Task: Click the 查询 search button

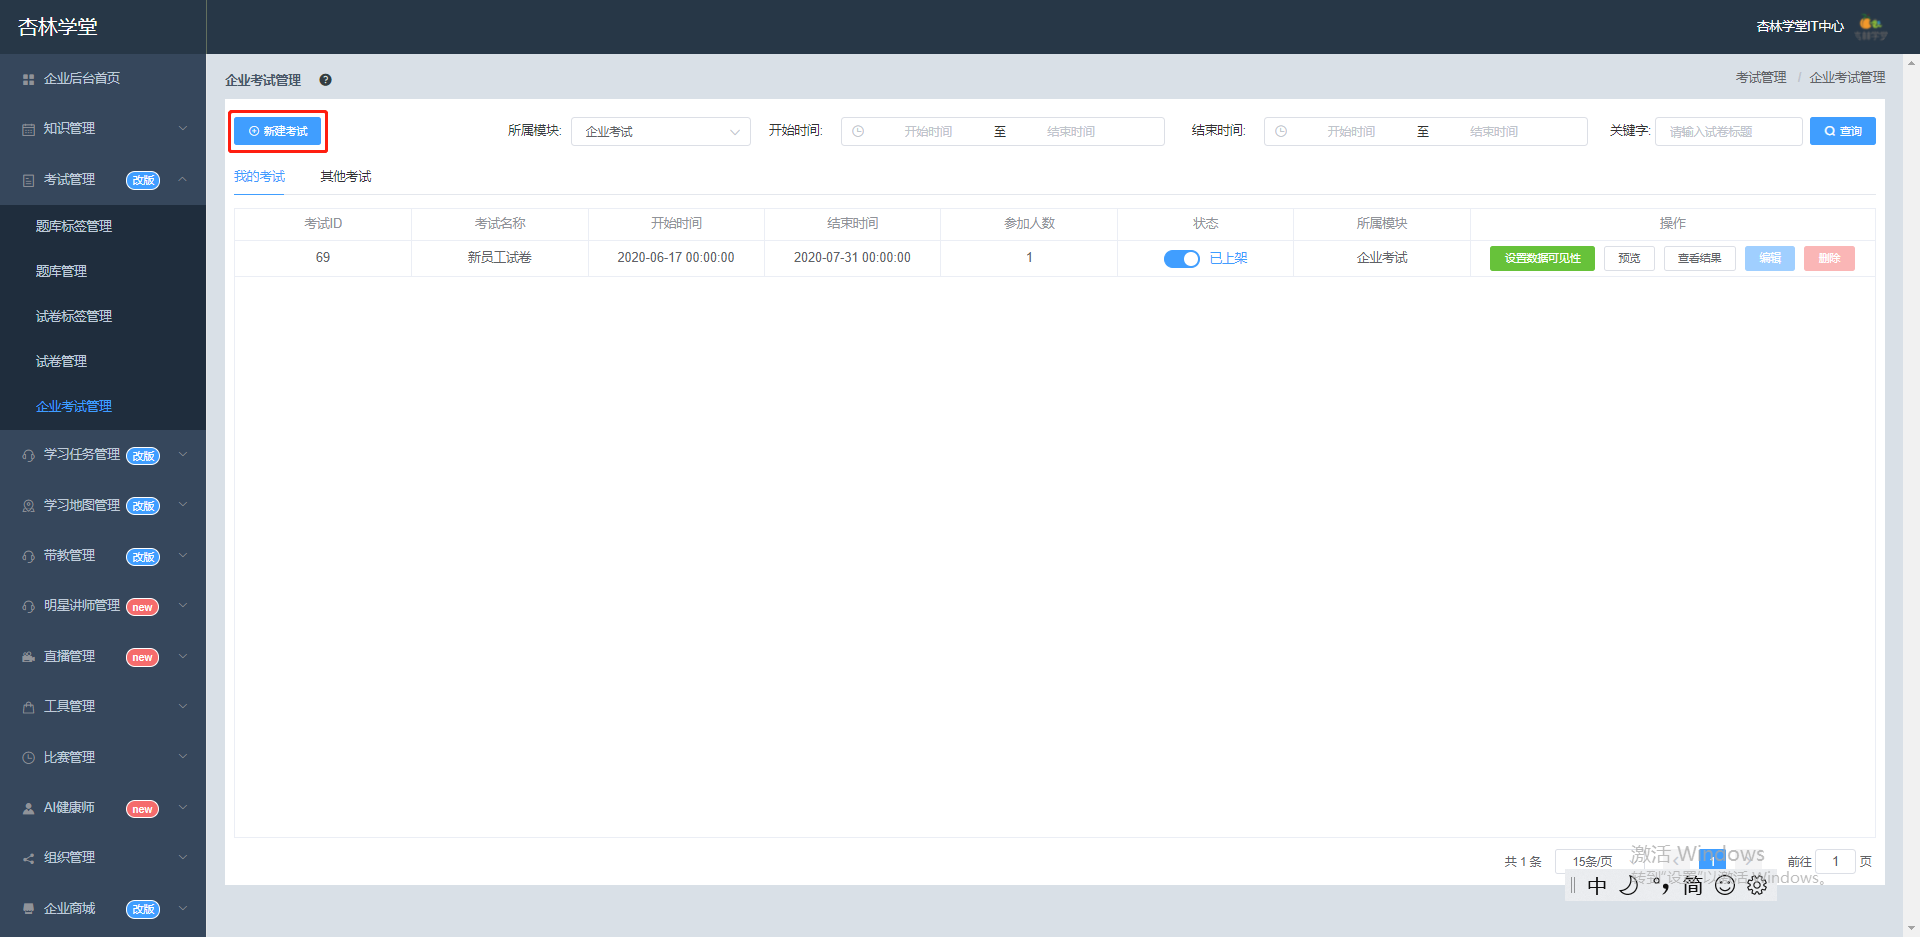Action: click(x=1842, y=131)
